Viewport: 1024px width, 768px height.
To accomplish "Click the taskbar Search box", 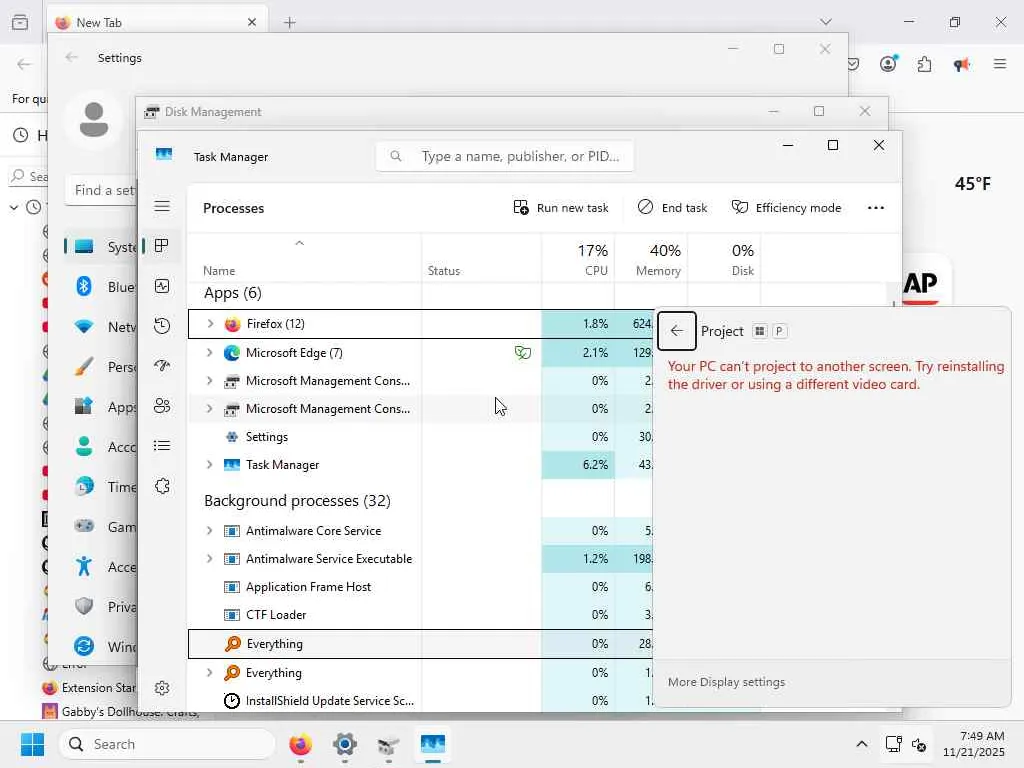I will [167, 744].
